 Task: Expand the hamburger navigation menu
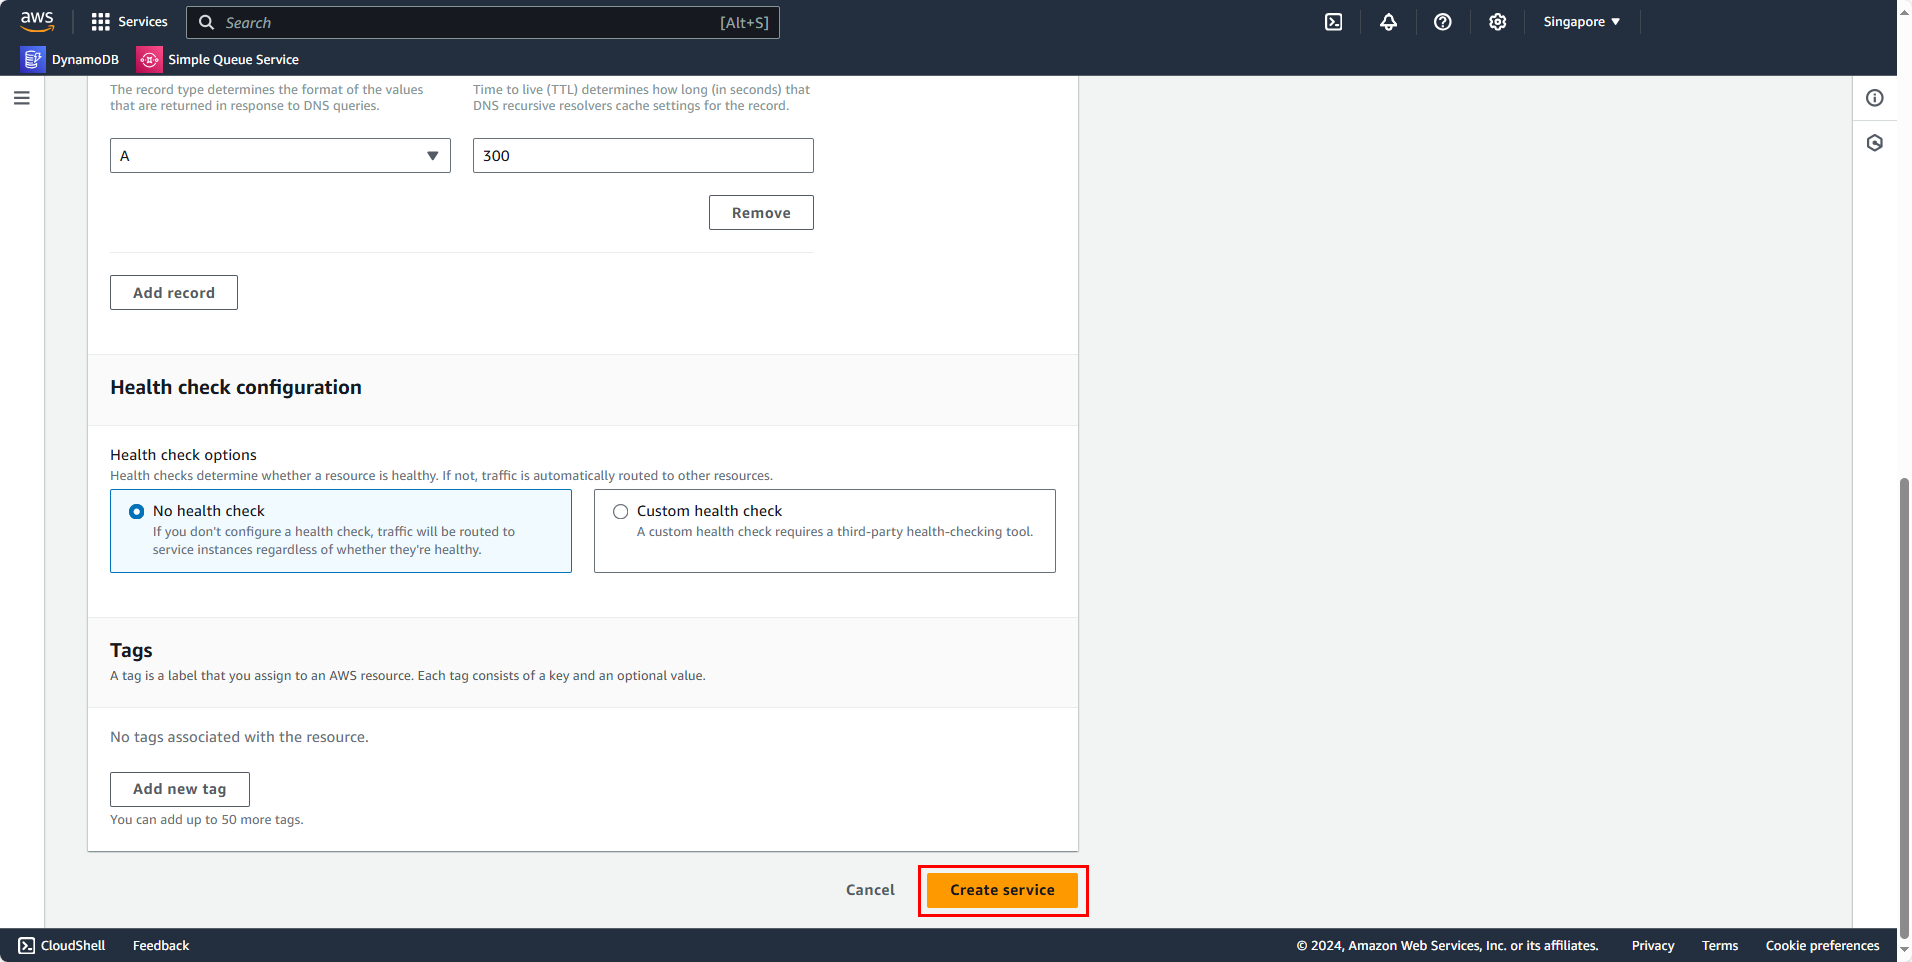pyautogui.click(x=22, y=98)
